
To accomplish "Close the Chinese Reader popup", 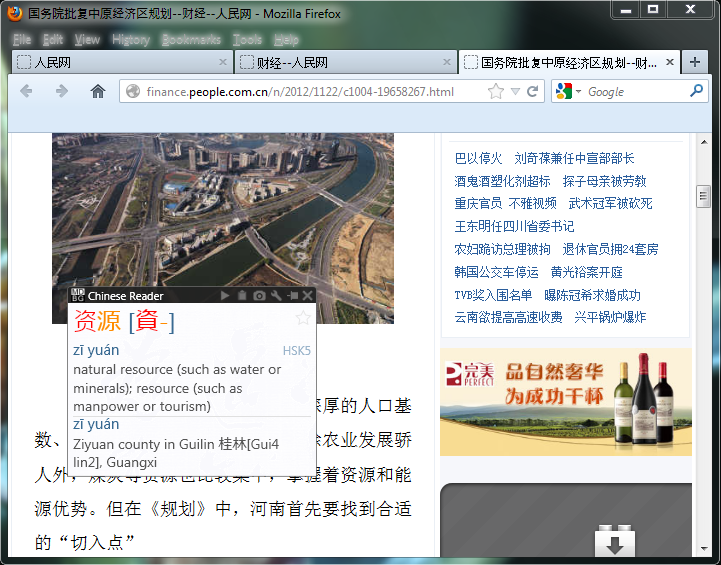I will 308,296.
